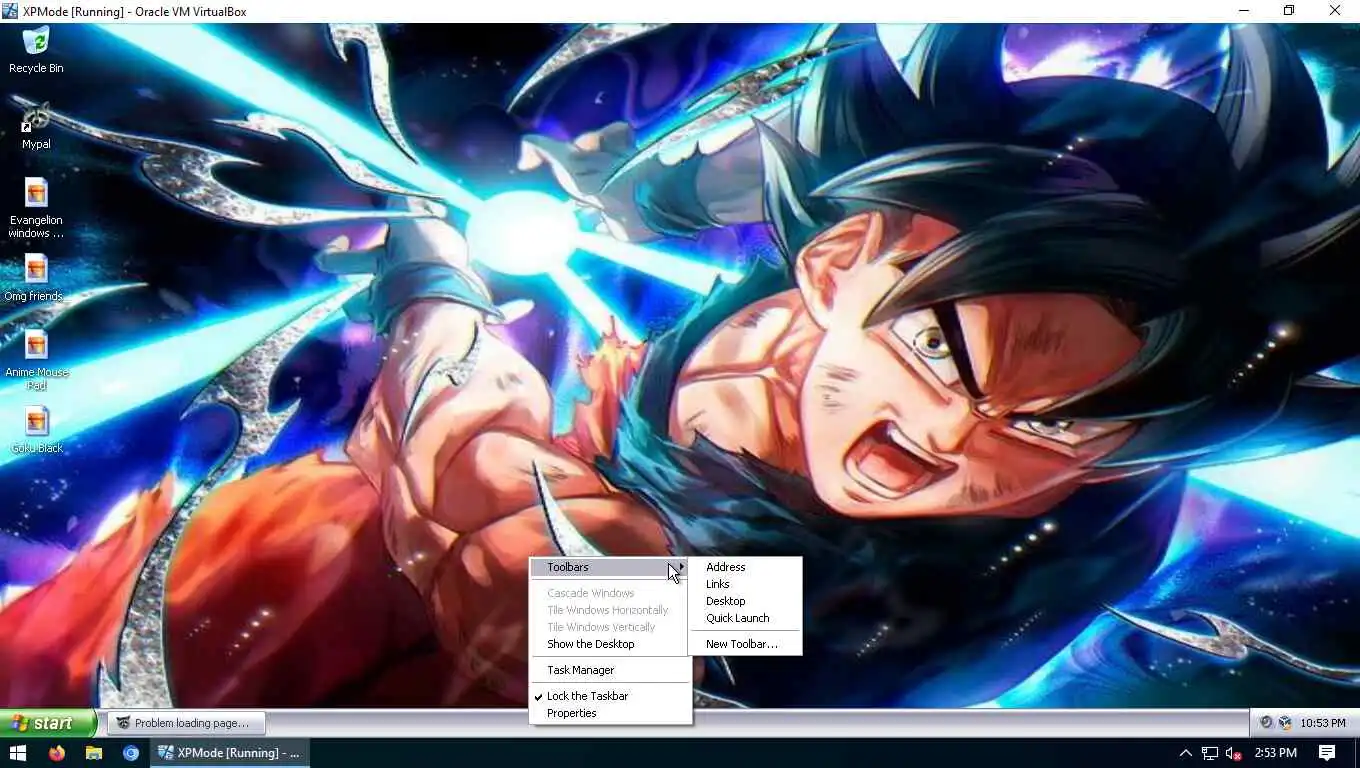Viewport: 1360px width, 768px height.
Task: Select the Anime Mouse Pad file icon
Action: pos(36,360)
